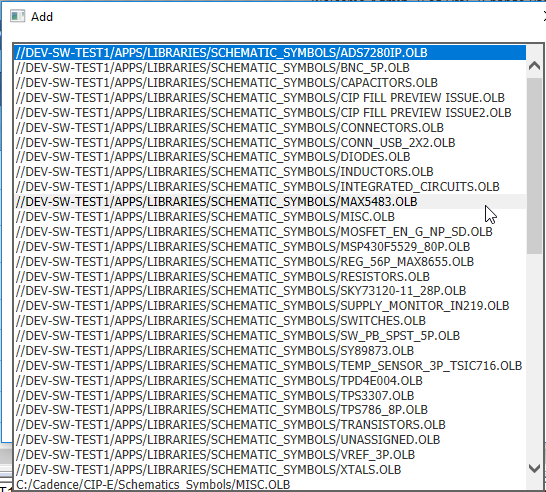
Task: Select the ADS7280IP.OLB library entry
Action: [x=270, y=53]
